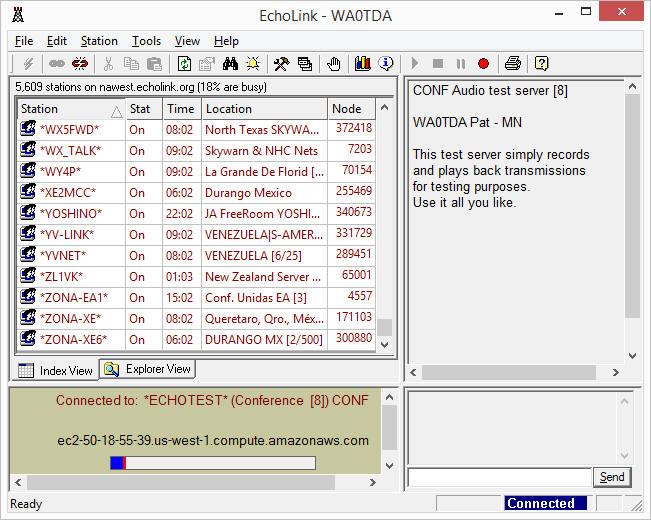This screenshot has width=651, height=520.
Task: Sort by the Station column header
Action: (x=71, y=109)
